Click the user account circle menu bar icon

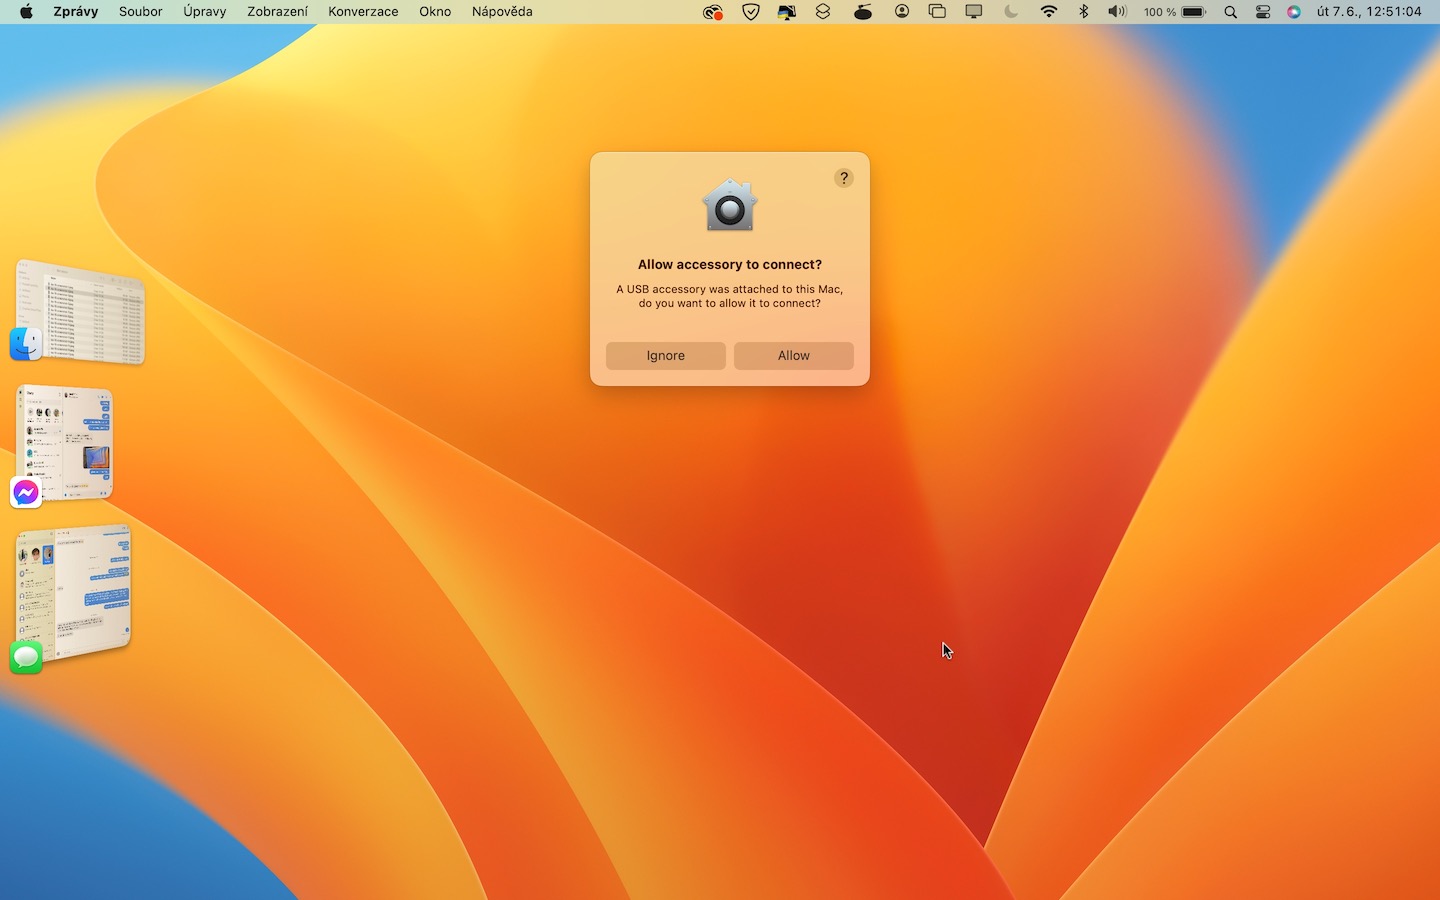pos(902,12)
